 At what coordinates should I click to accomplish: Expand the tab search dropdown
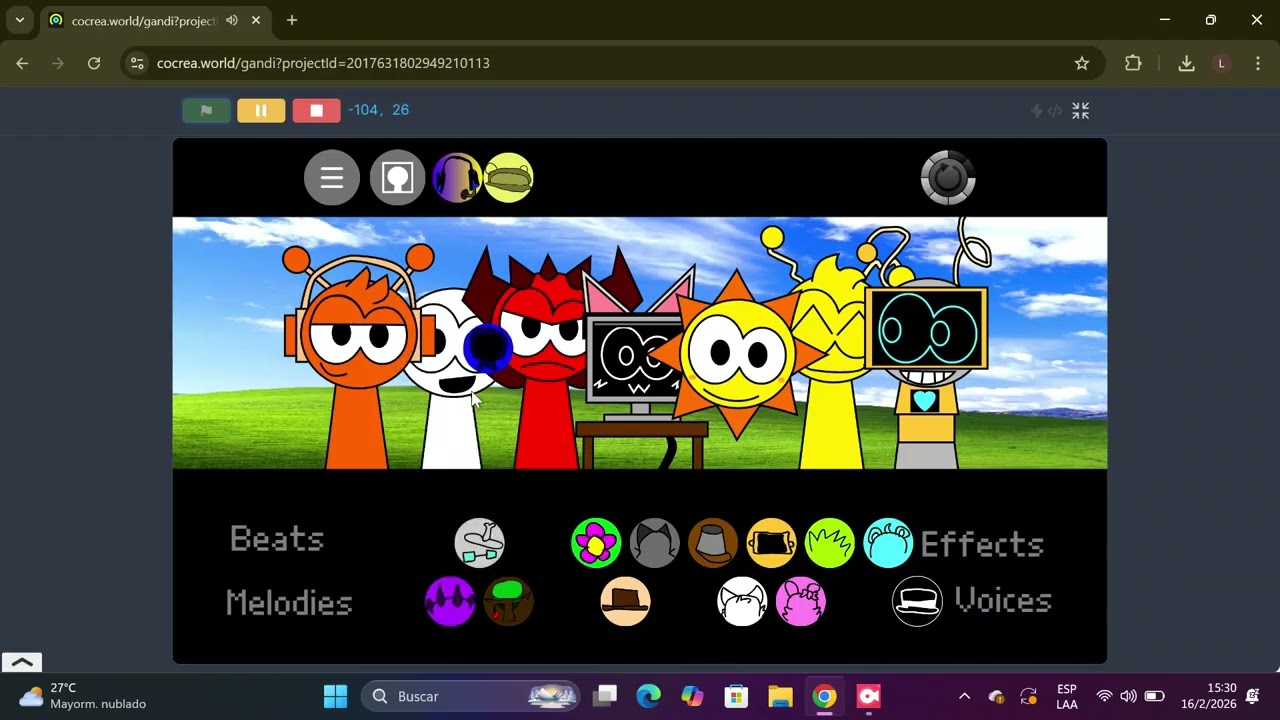(19, 20)
